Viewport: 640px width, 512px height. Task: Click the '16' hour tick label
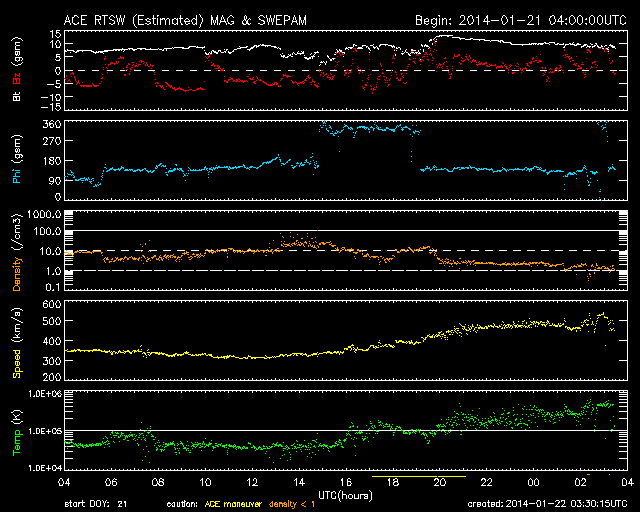click(x=346, y=482)
